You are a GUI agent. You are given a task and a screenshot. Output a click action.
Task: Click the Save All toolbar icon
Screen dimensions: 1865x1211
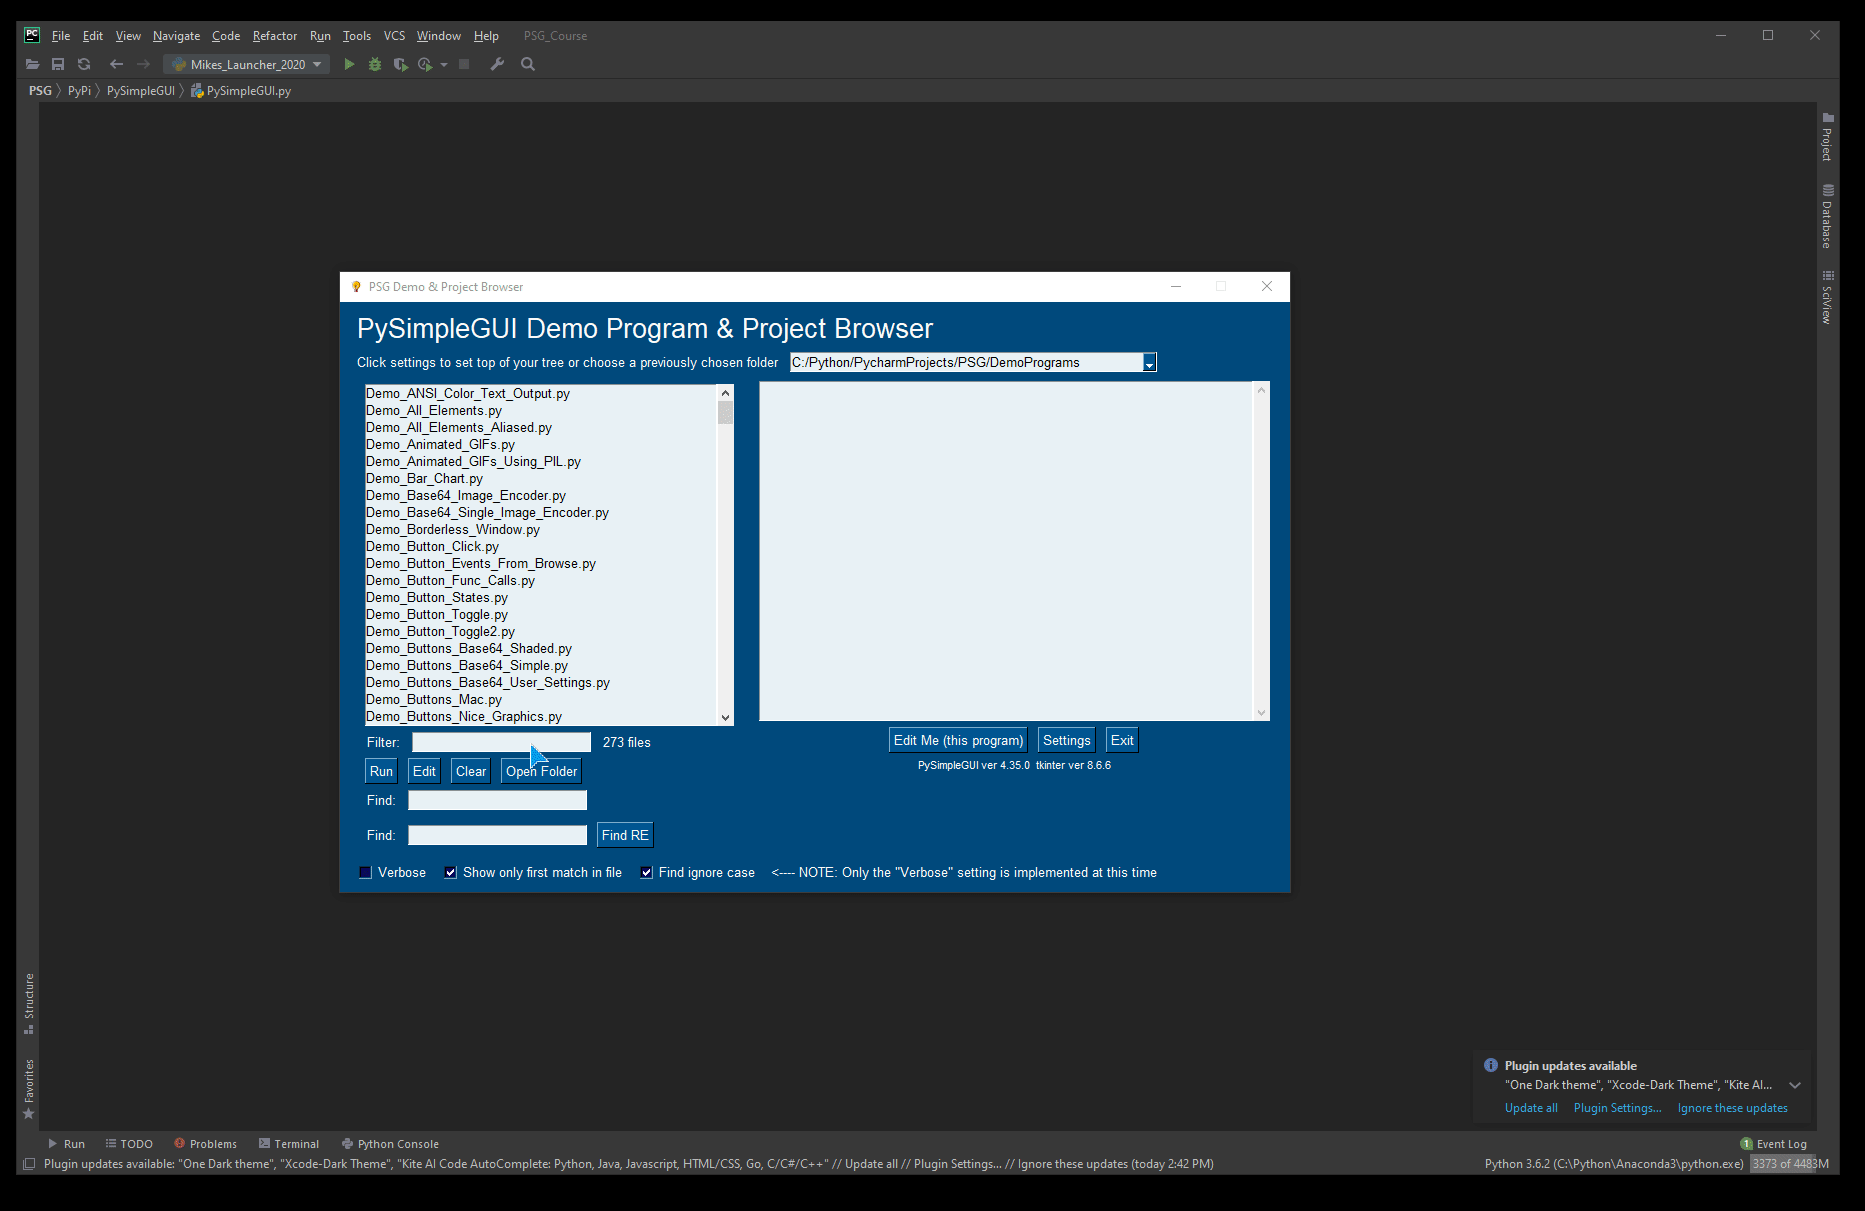(x=58, y=64)
